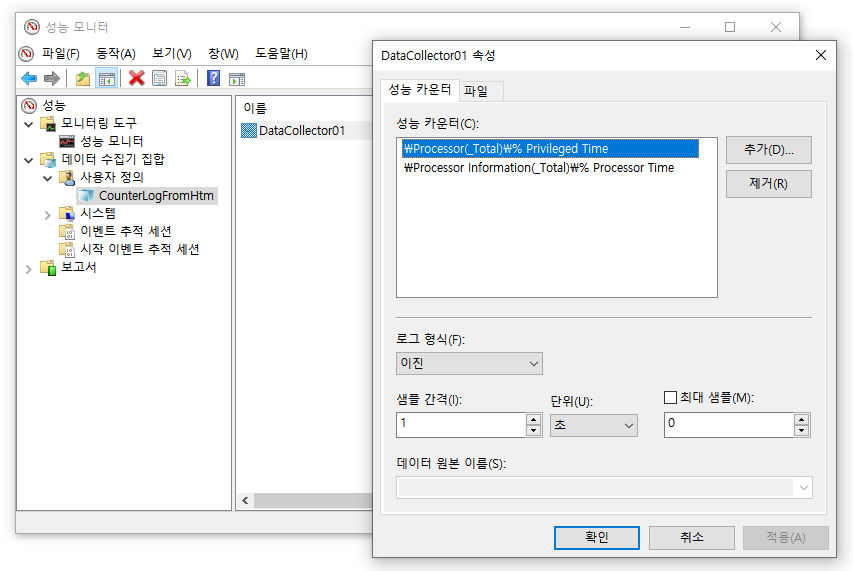Select 시작 이벤트 추적 세션 tree item

140,249
